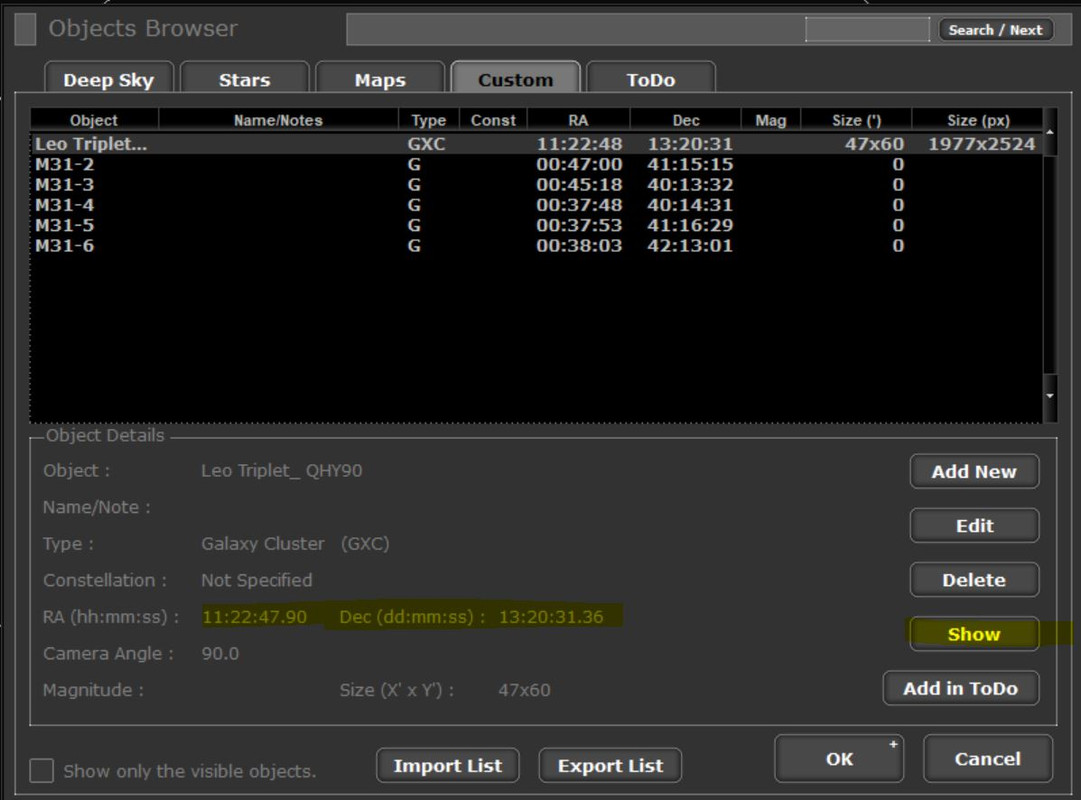Viewport: 1081px width, 800px height.
Task: Select the M31-2 row
Action: click(x=537, y=164)
